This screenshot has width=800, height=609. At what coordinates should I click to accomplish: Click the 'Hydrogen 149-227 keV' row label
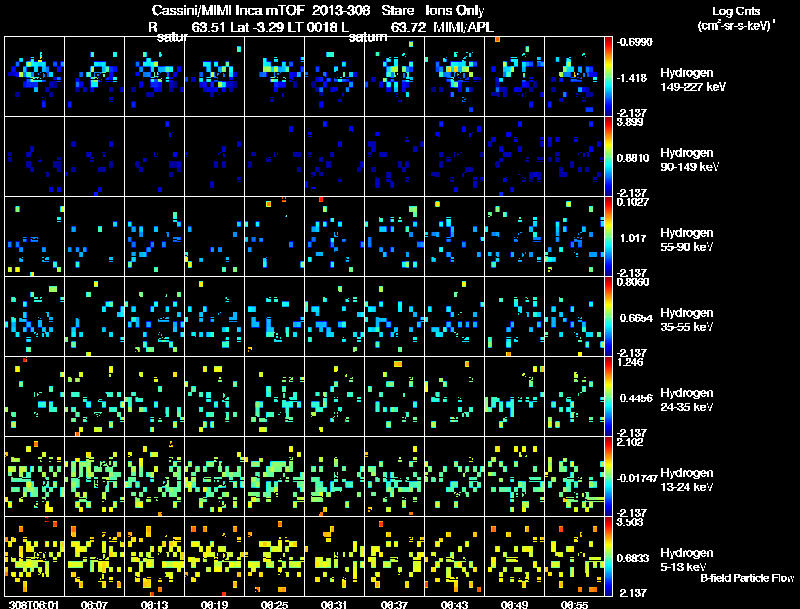coord(692,80)
